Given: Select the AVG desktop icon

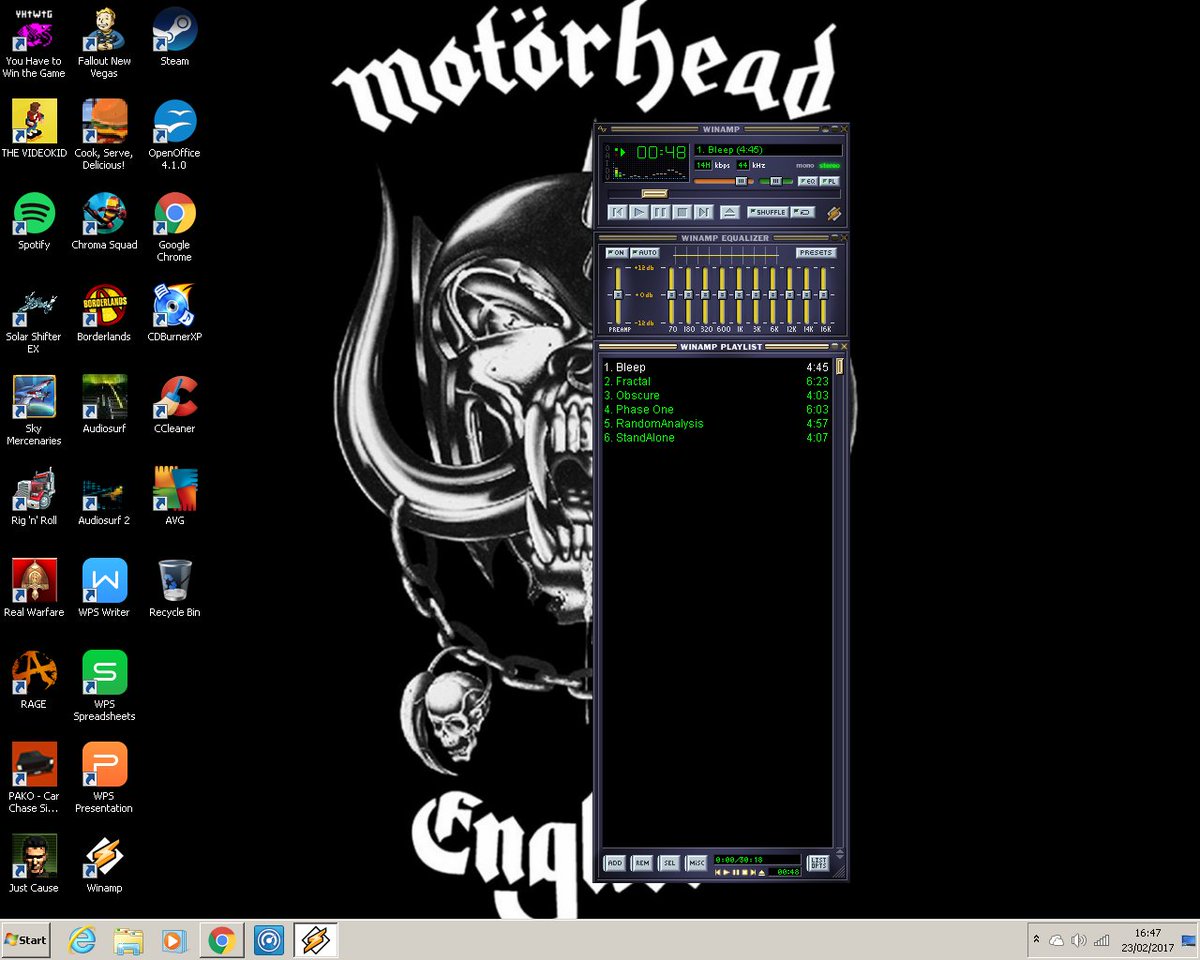Looking at the screenshot, I should tap(175, 497).
